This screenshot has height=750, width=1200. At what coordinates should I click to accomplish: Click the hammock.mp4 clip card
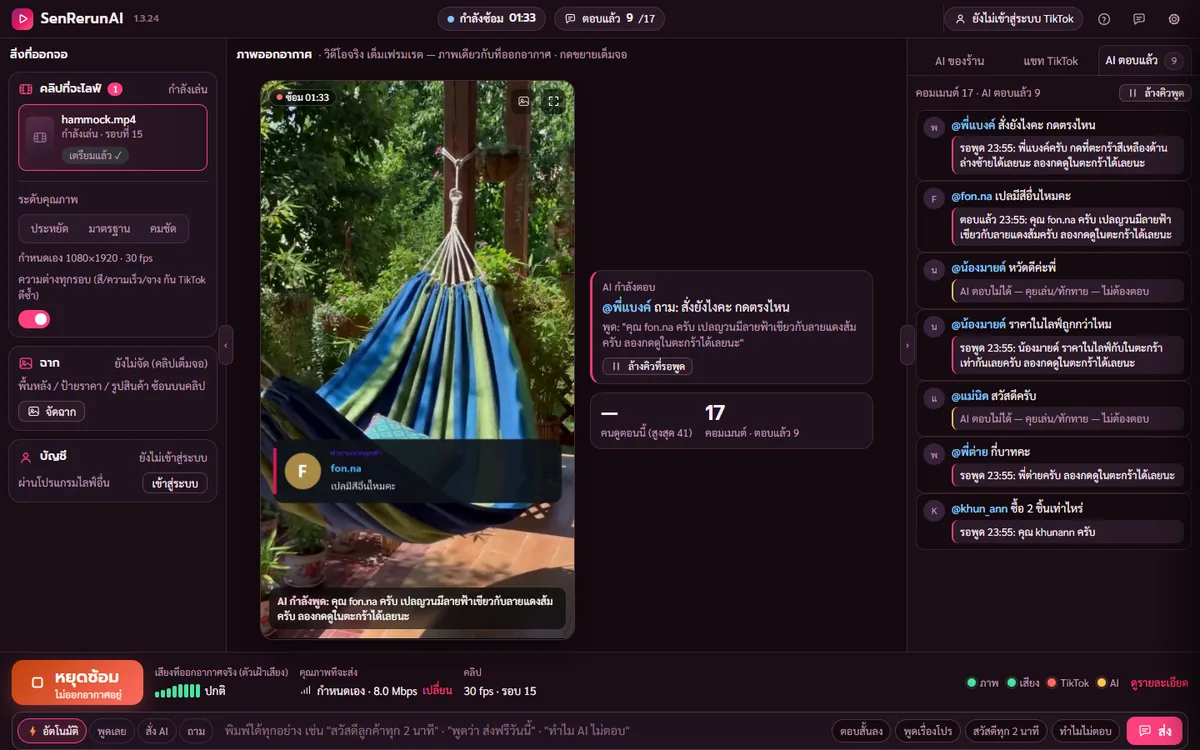tap(113, 137)
